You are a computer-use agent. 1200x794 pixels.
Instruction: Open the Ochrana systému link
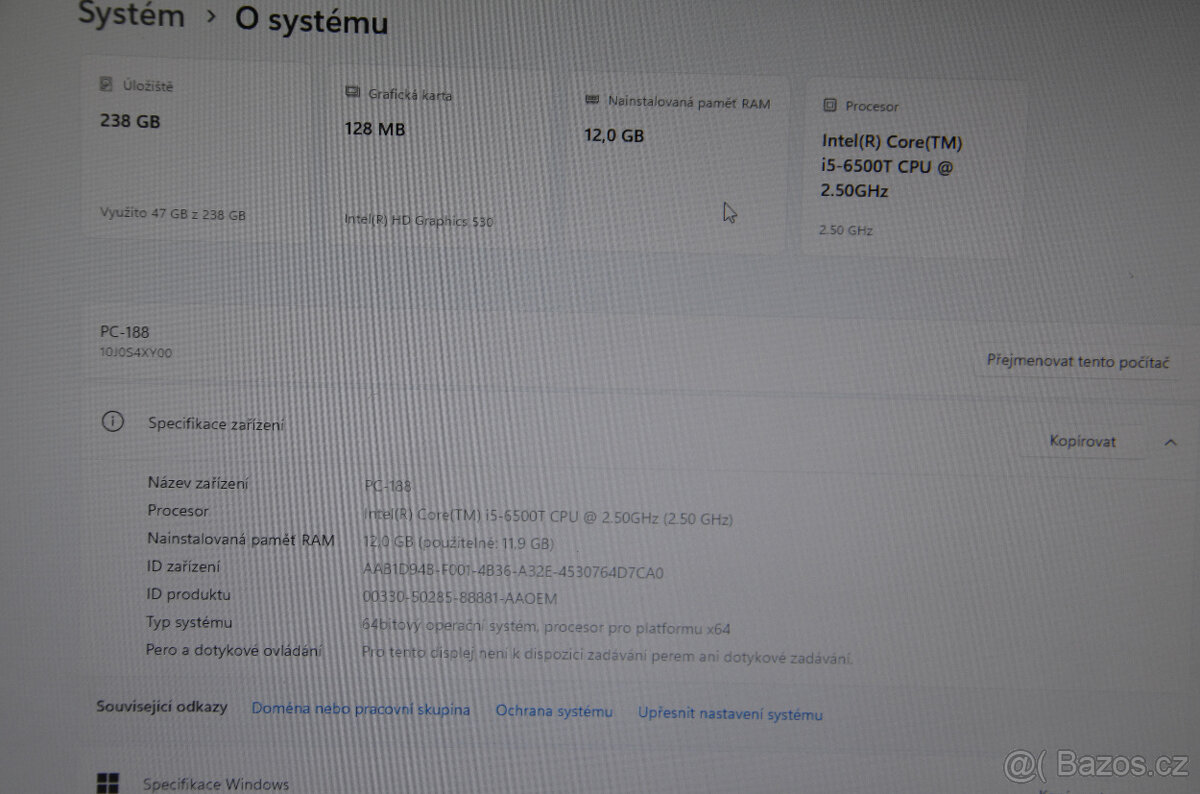554,712
